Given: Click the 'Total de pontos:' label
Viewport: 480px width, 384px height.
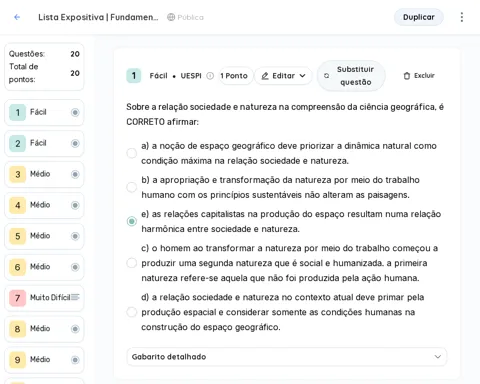Looking at the screenshot, I should [23, 73].
